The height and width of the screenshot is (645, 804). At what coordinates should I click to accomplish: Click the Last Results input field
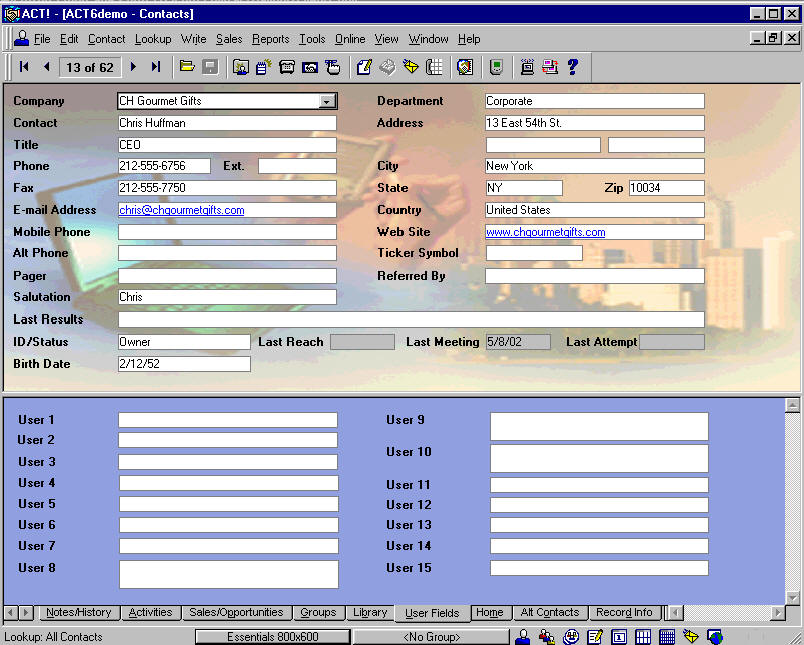click(411, 319)
